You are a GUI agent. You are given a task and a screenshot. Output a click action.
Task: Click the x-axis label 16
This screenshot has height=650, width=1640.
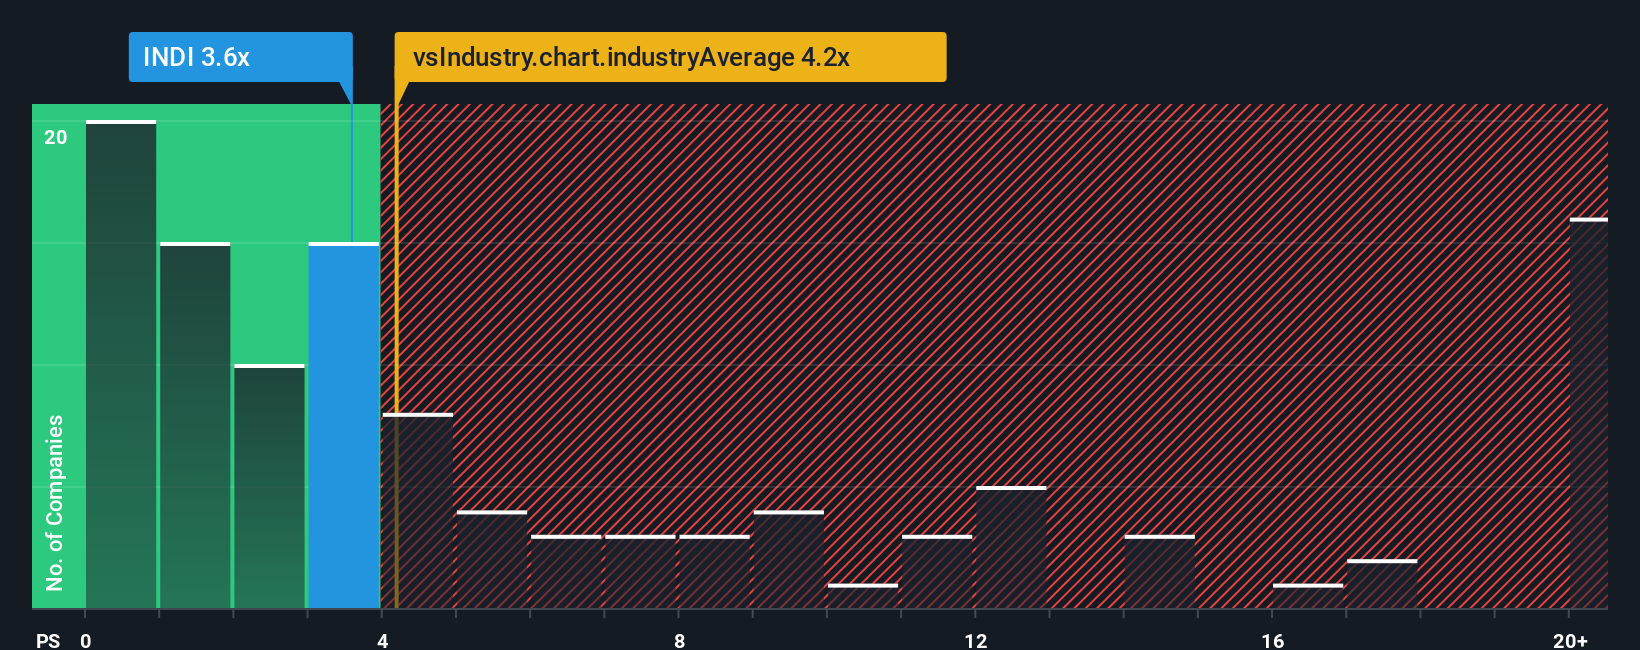[1272, 640]
